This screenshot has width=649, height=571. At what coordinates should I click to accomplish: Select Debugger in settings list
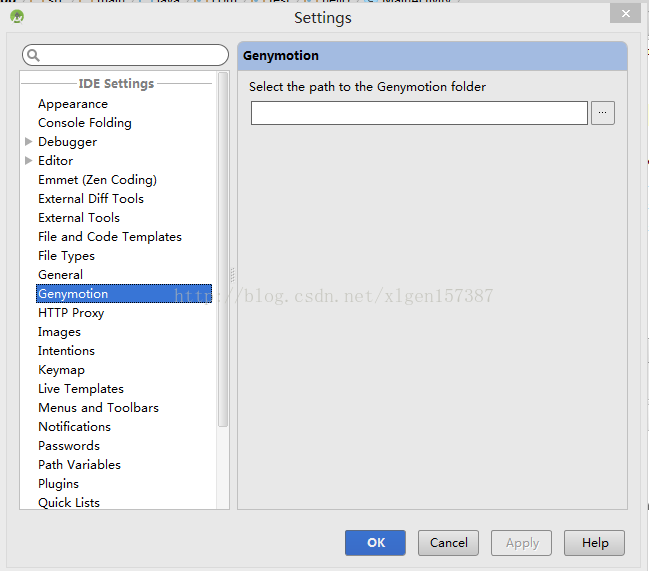click(x=67, y=142)
